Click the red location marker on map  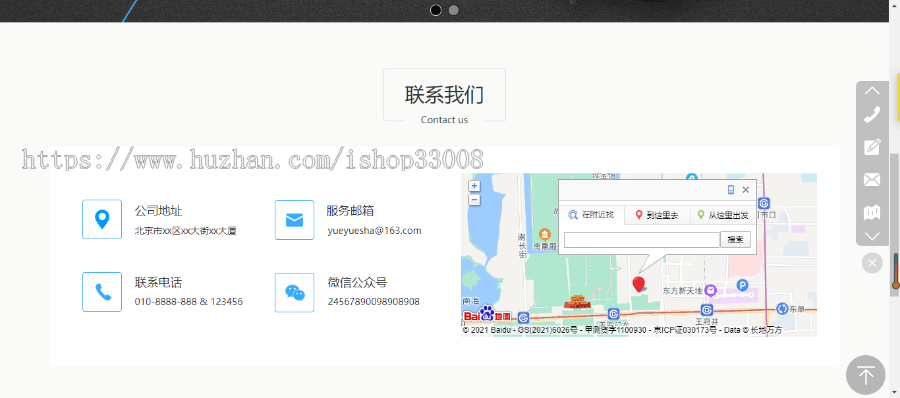pos(638,284)
